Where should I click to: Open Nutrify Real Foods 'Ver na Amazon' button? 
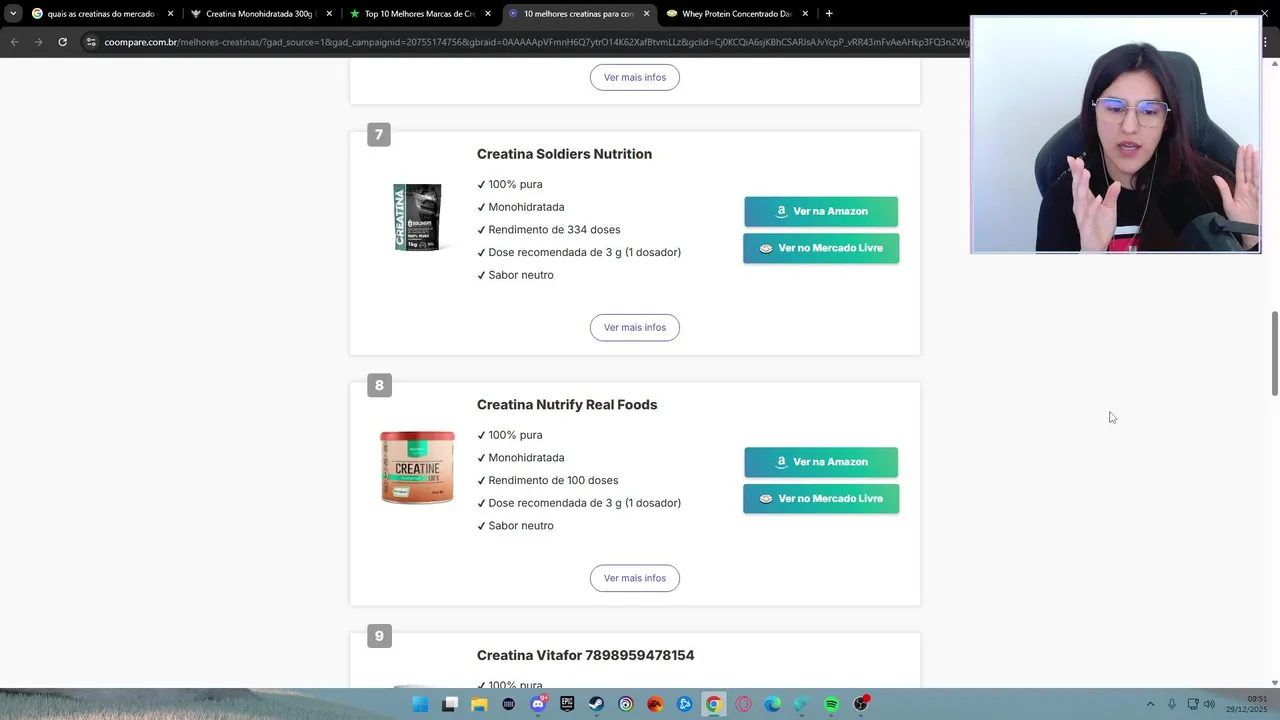821,462
